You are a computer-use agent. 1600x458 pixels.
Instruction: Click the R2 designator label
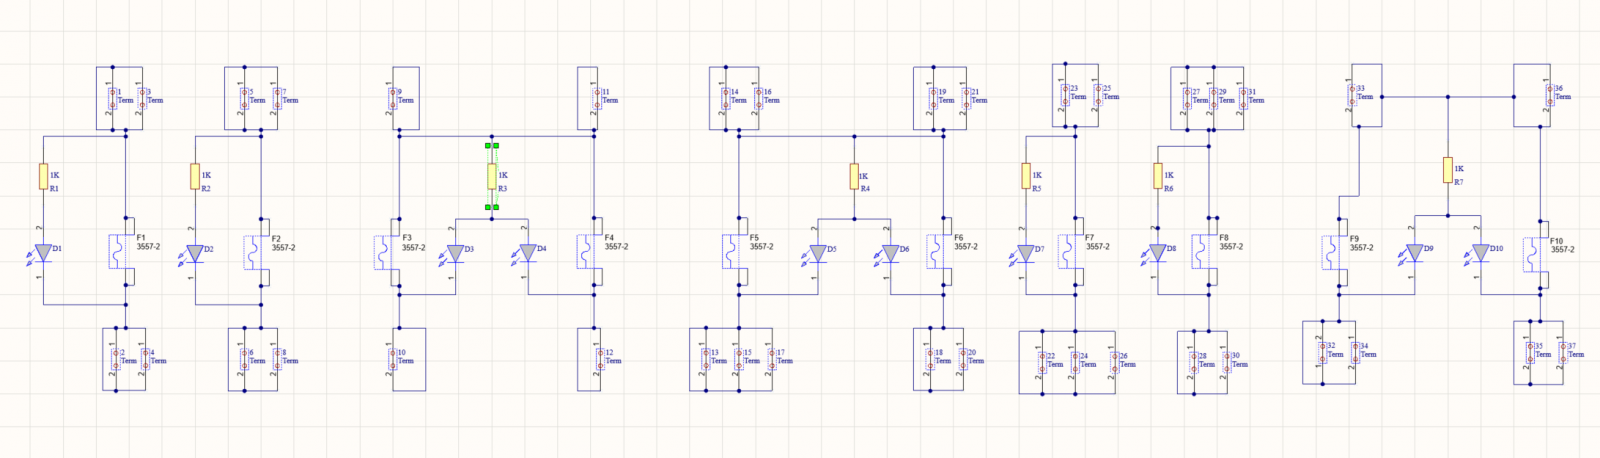click(x=206, y=188)
